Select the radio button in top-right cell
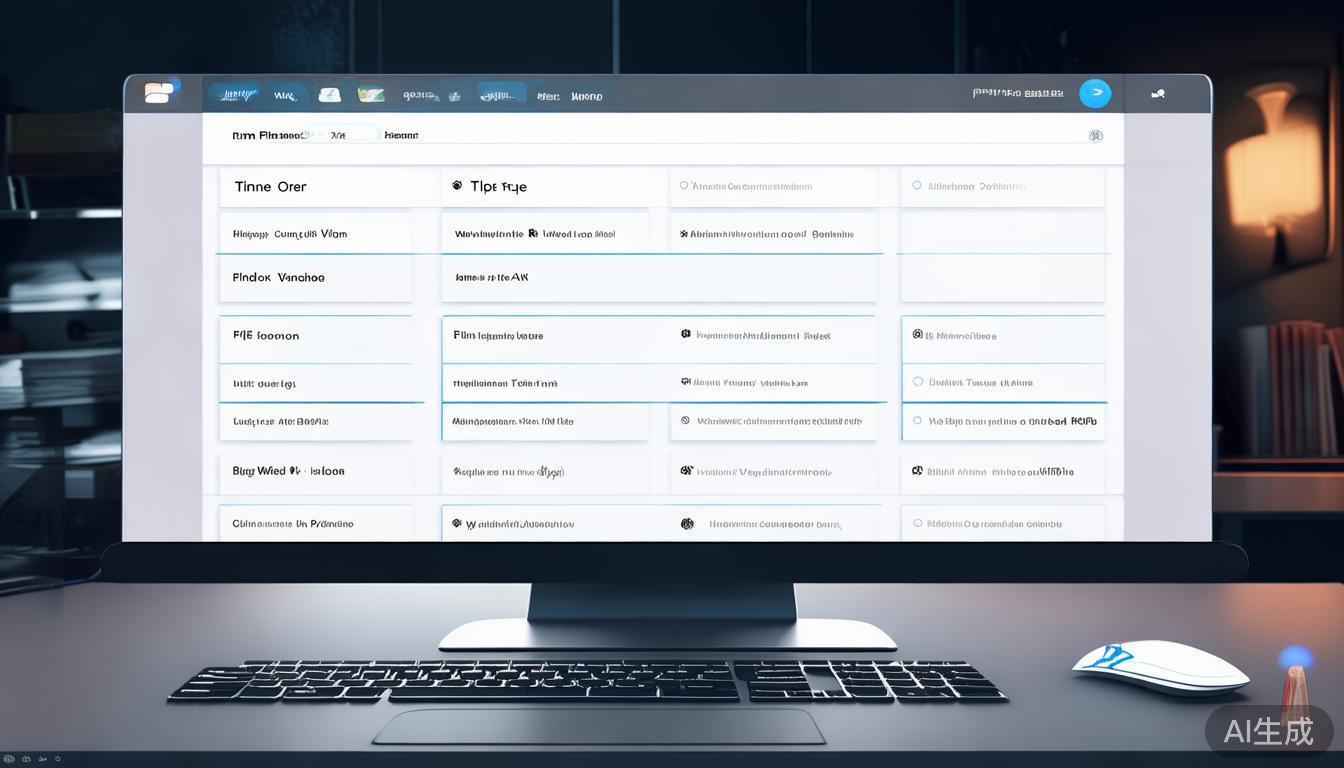1344x768 pixels. pos(917,186)
